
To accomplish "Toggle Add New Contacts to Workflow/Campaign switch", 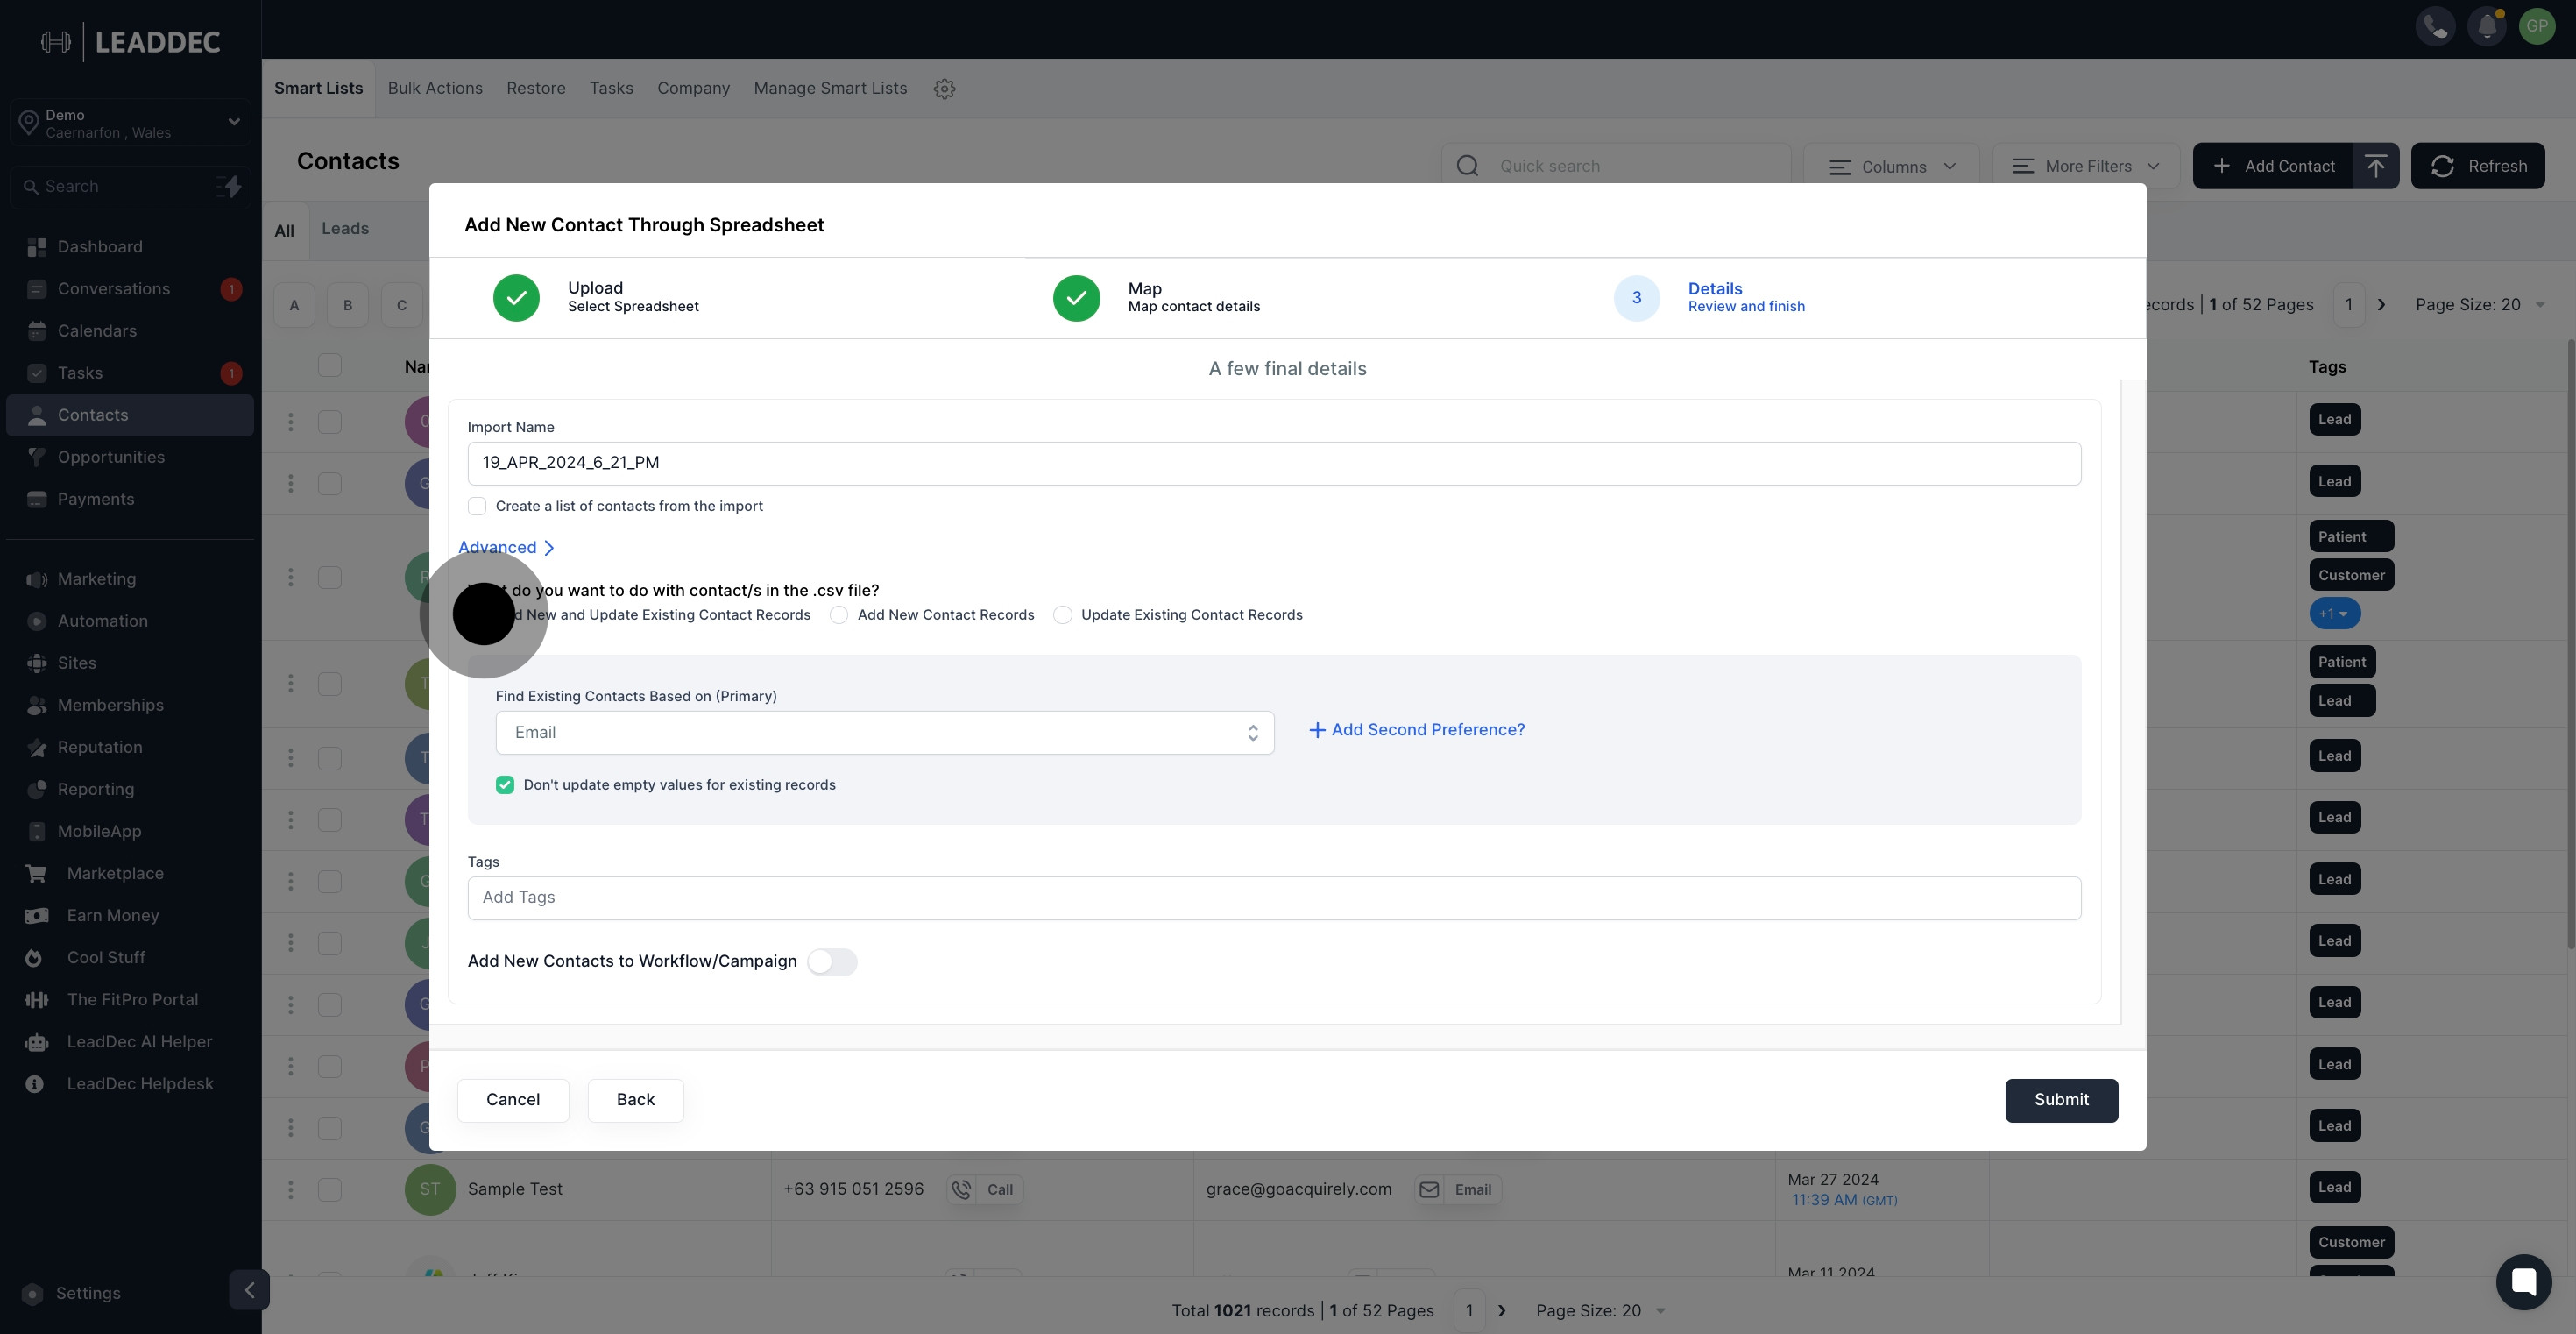I will tap(832, 962).
